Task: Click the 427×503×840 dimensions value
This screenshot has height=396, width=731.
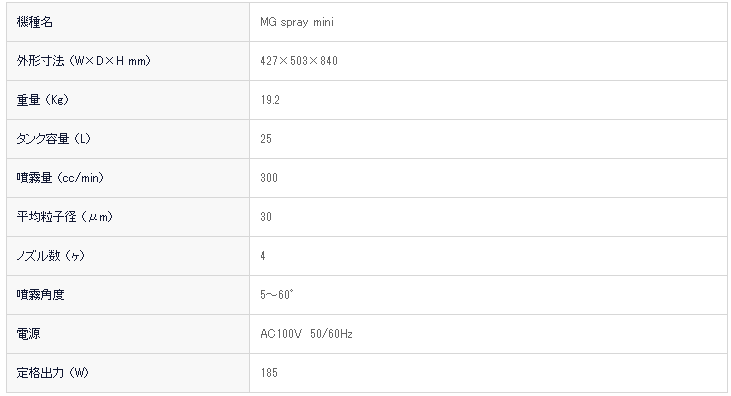Action: coord(299,61)
